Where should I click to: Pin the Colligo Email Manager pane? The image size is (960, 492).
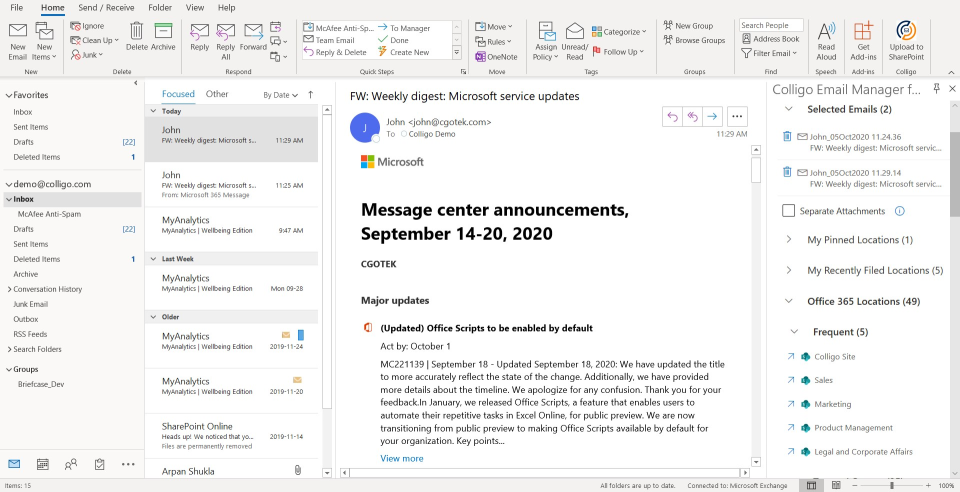pos(936,89)
